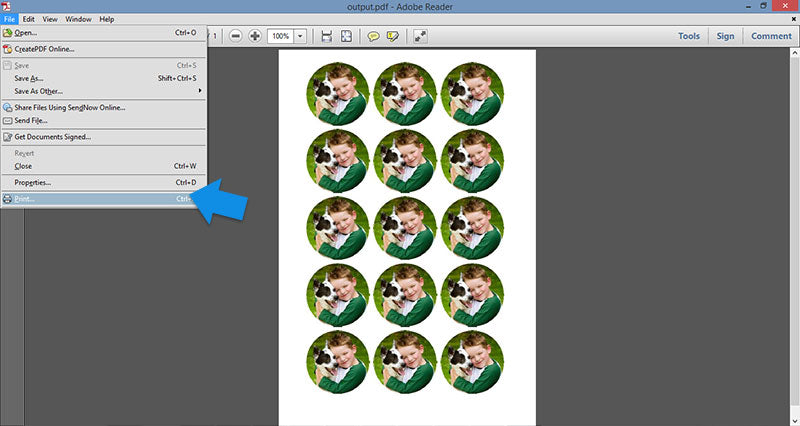Viewport: 800px width, 426px height.
Task: Add a sticky note comment
Action: point(372,36)
